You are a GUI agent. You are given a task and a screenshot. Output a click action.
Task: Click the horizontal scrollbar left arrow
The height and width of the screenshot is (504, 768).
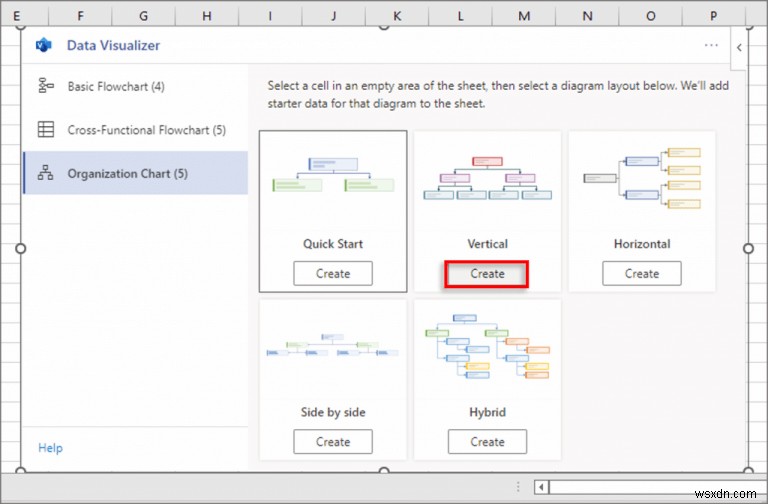[x=541, y=487]
